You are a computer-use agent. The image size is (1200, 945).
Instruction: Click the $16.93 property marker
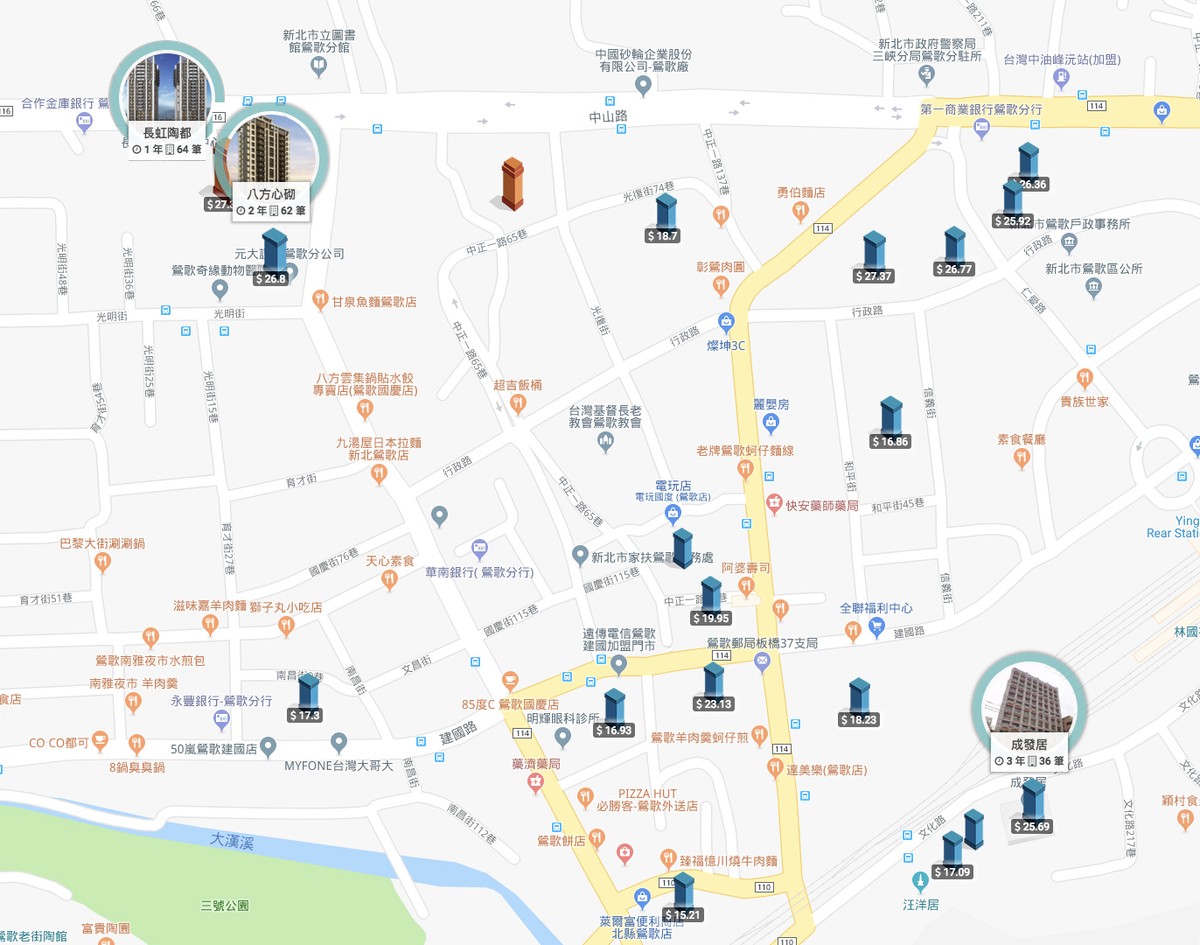614,713
